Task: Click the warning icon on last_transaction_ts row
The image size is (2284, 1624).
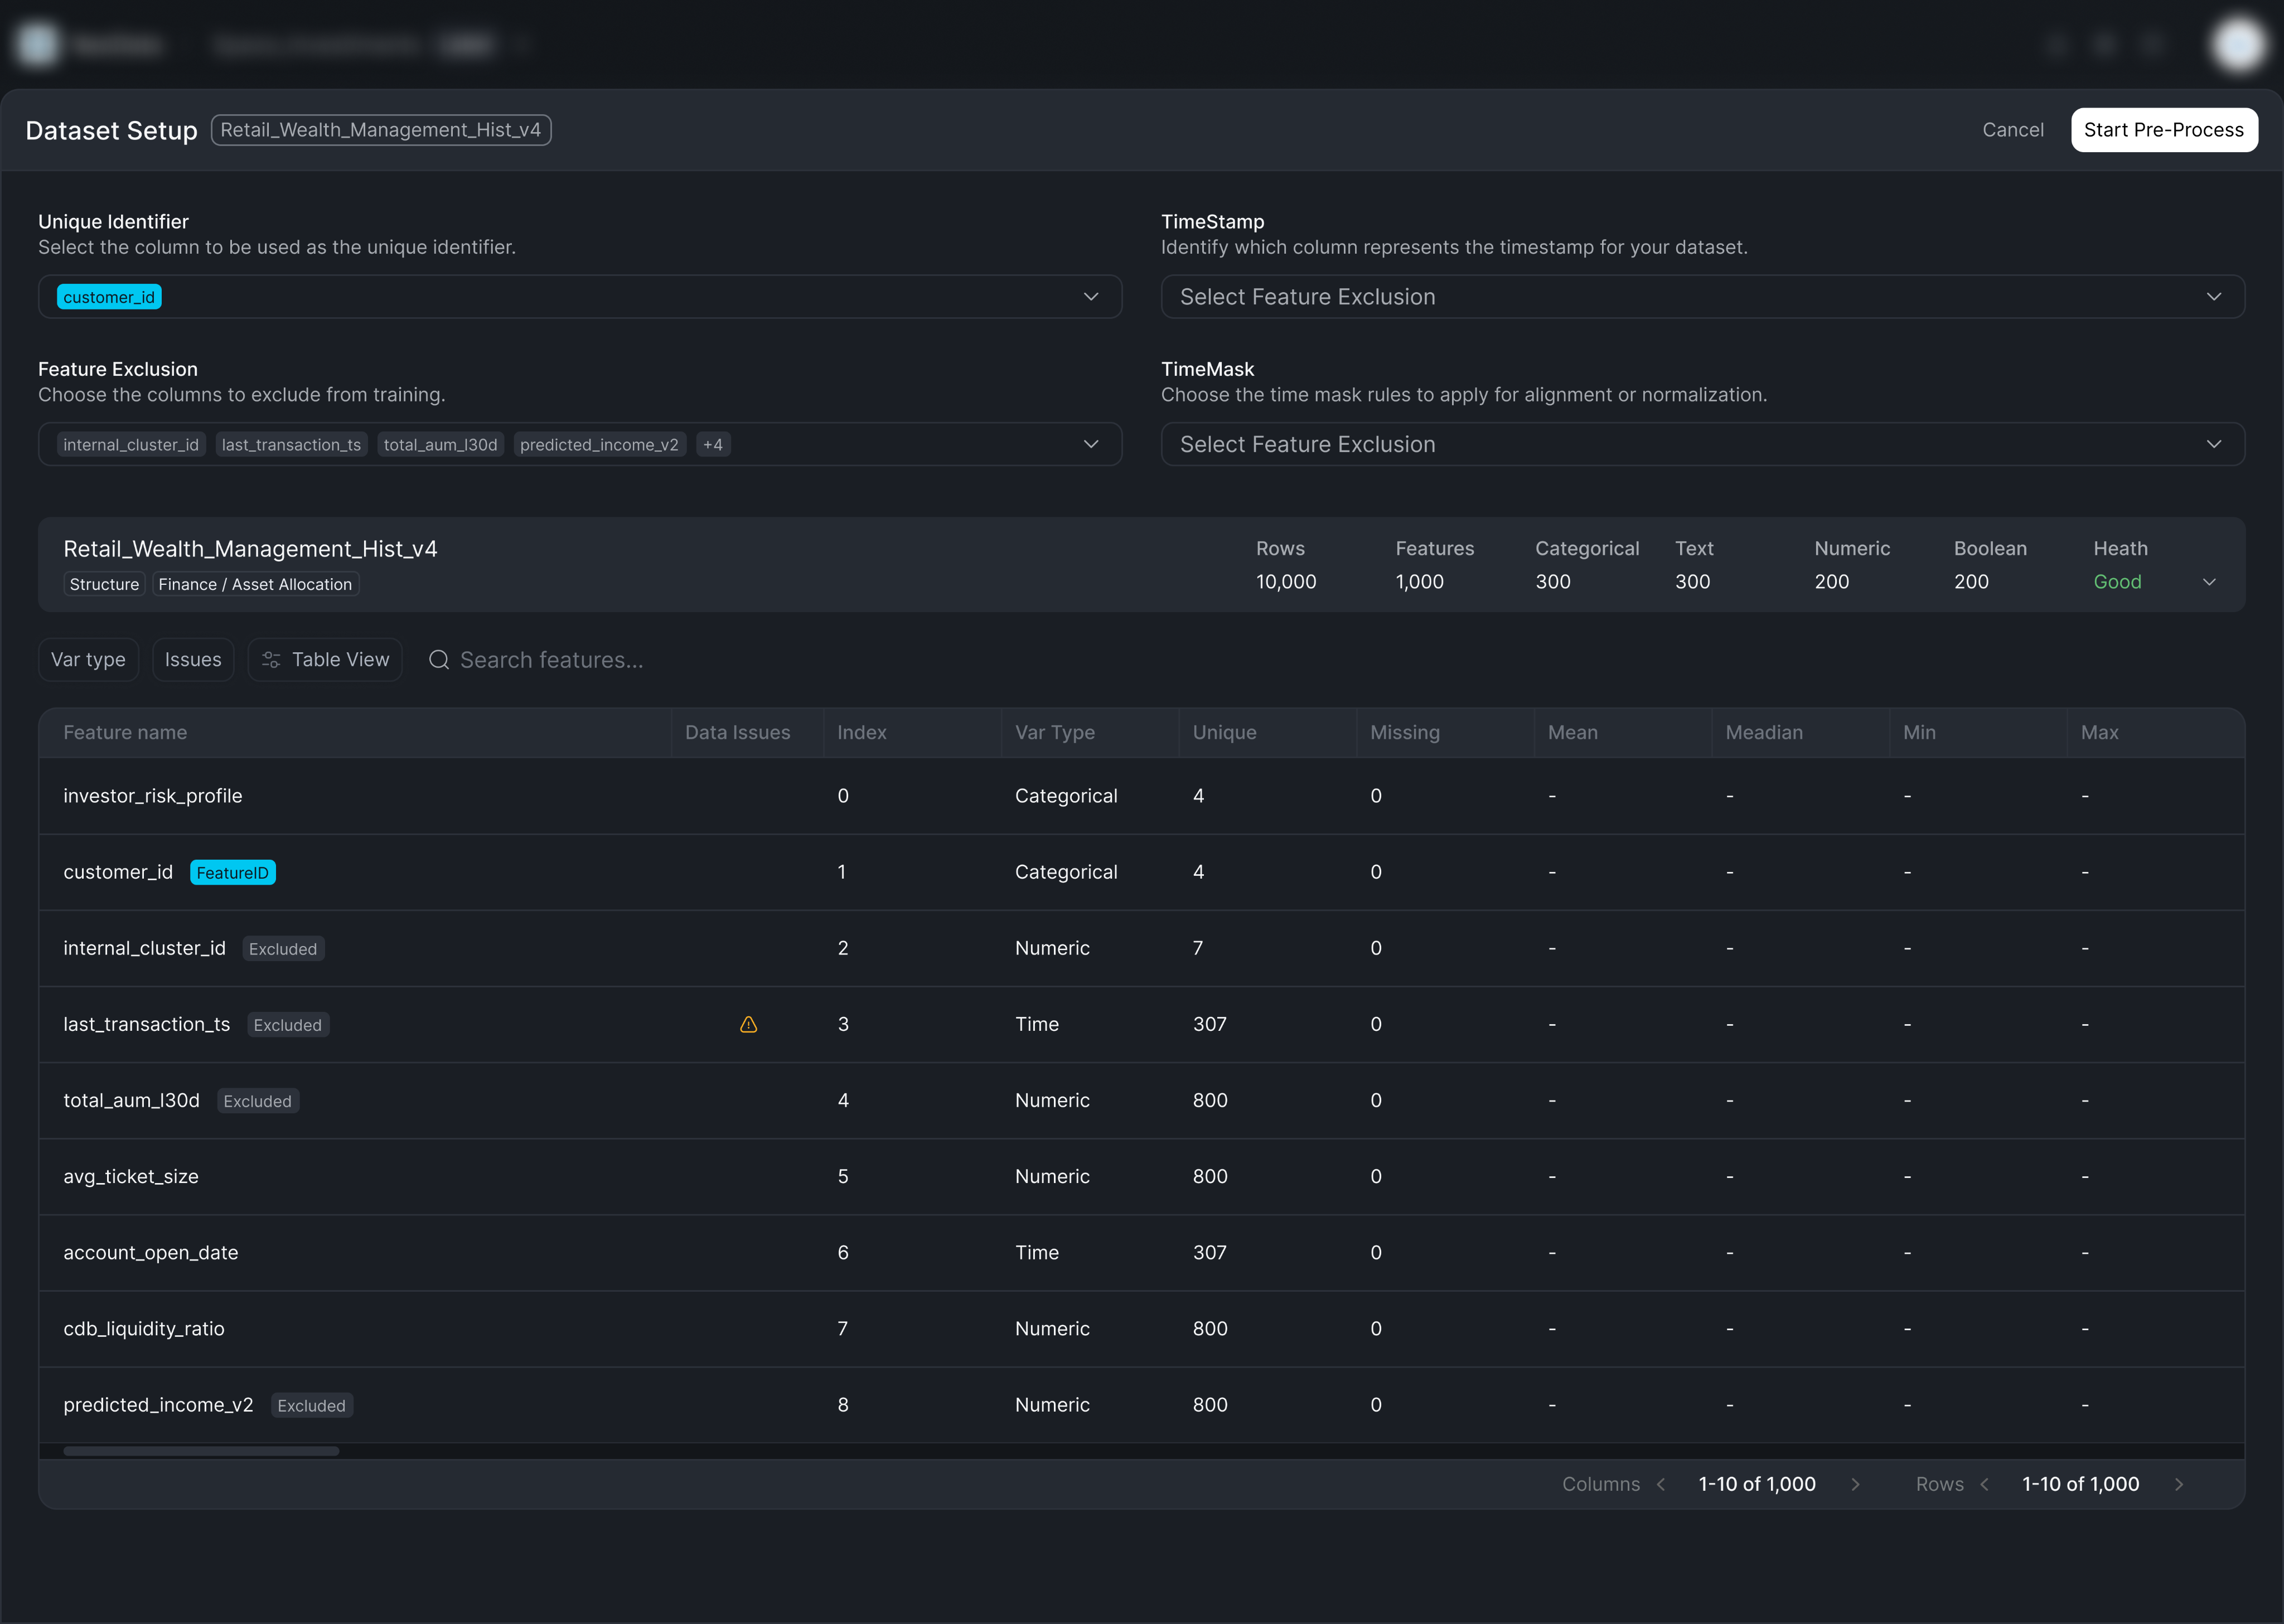Action: pos(748,1024)
